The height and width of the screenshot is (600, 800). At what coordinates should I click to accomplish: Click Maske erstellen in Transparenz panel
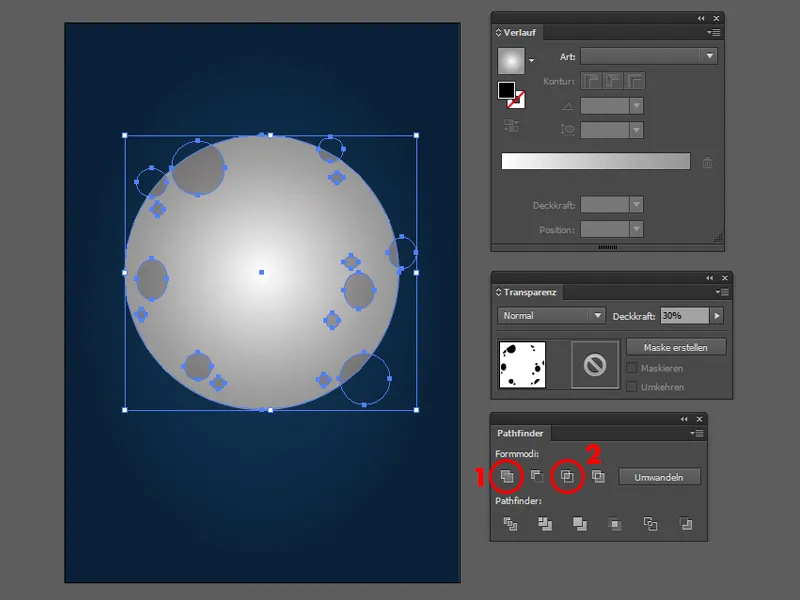676,347
